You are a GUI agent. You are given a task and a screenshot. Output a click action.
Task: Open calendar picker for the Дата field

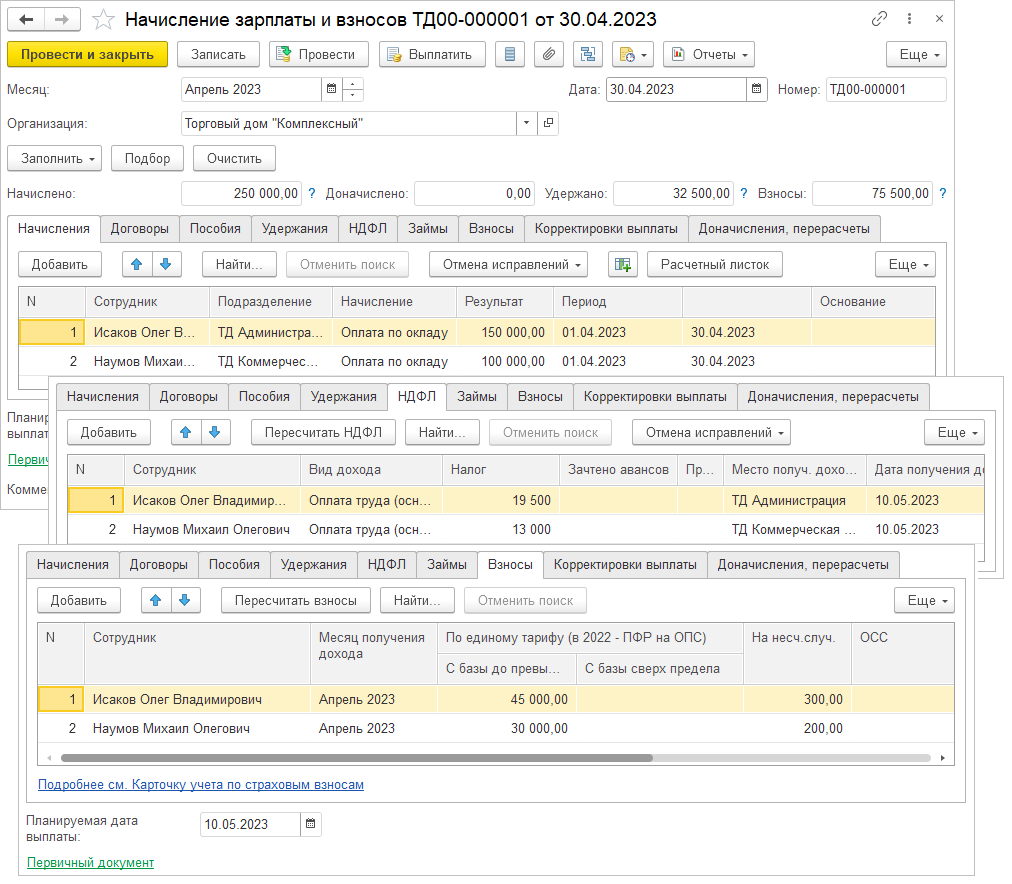point(757,89)
